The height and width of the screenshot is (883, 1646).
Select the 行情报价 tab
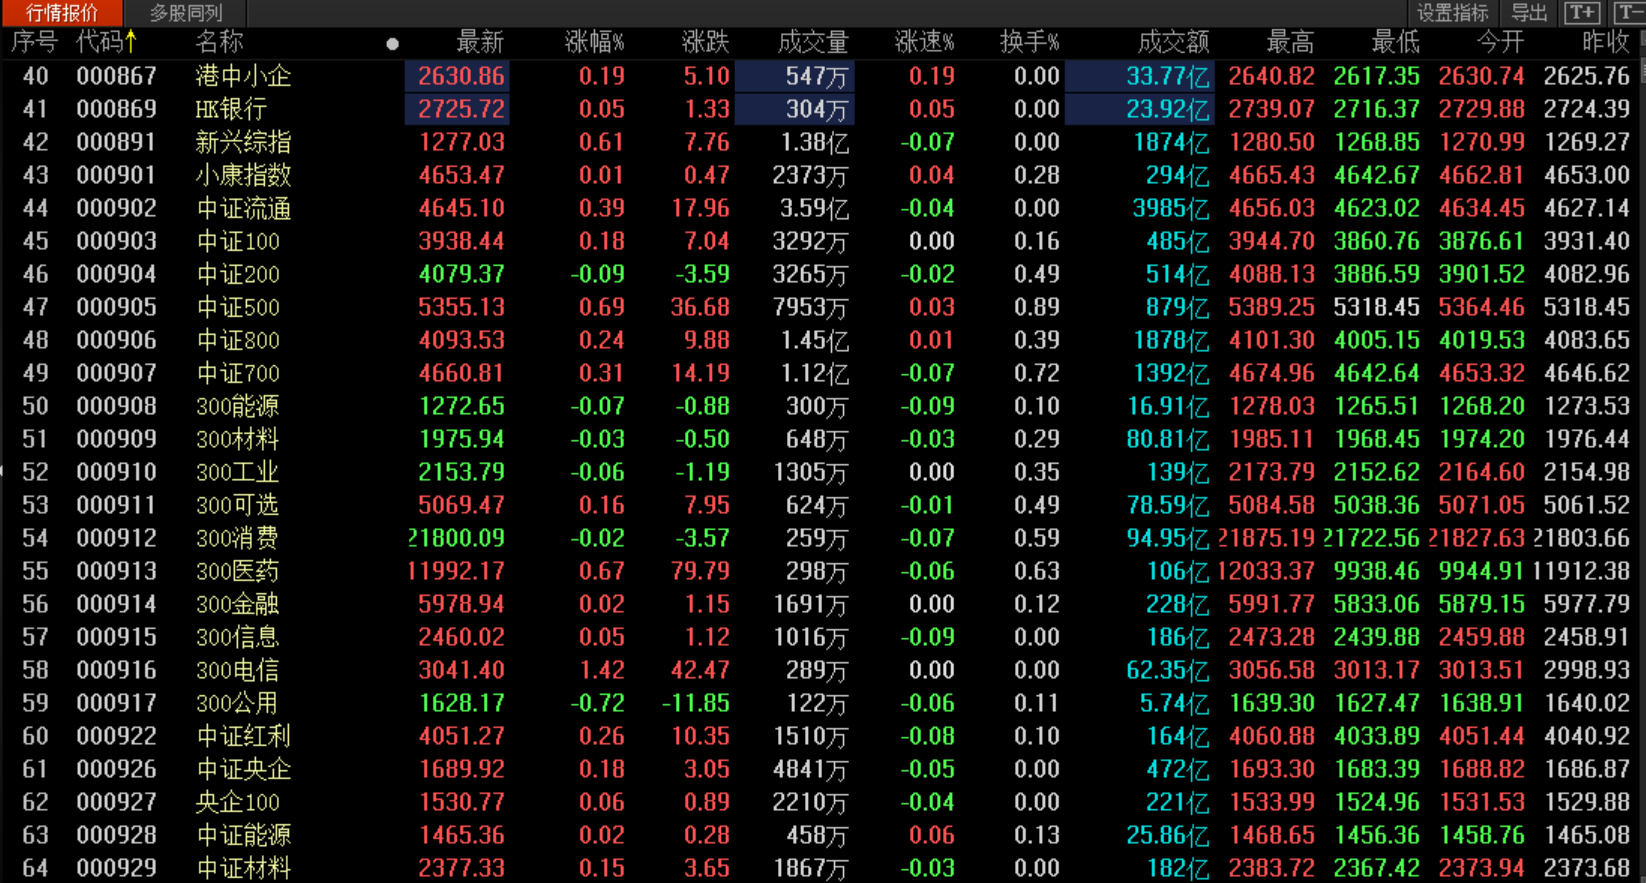62,13
